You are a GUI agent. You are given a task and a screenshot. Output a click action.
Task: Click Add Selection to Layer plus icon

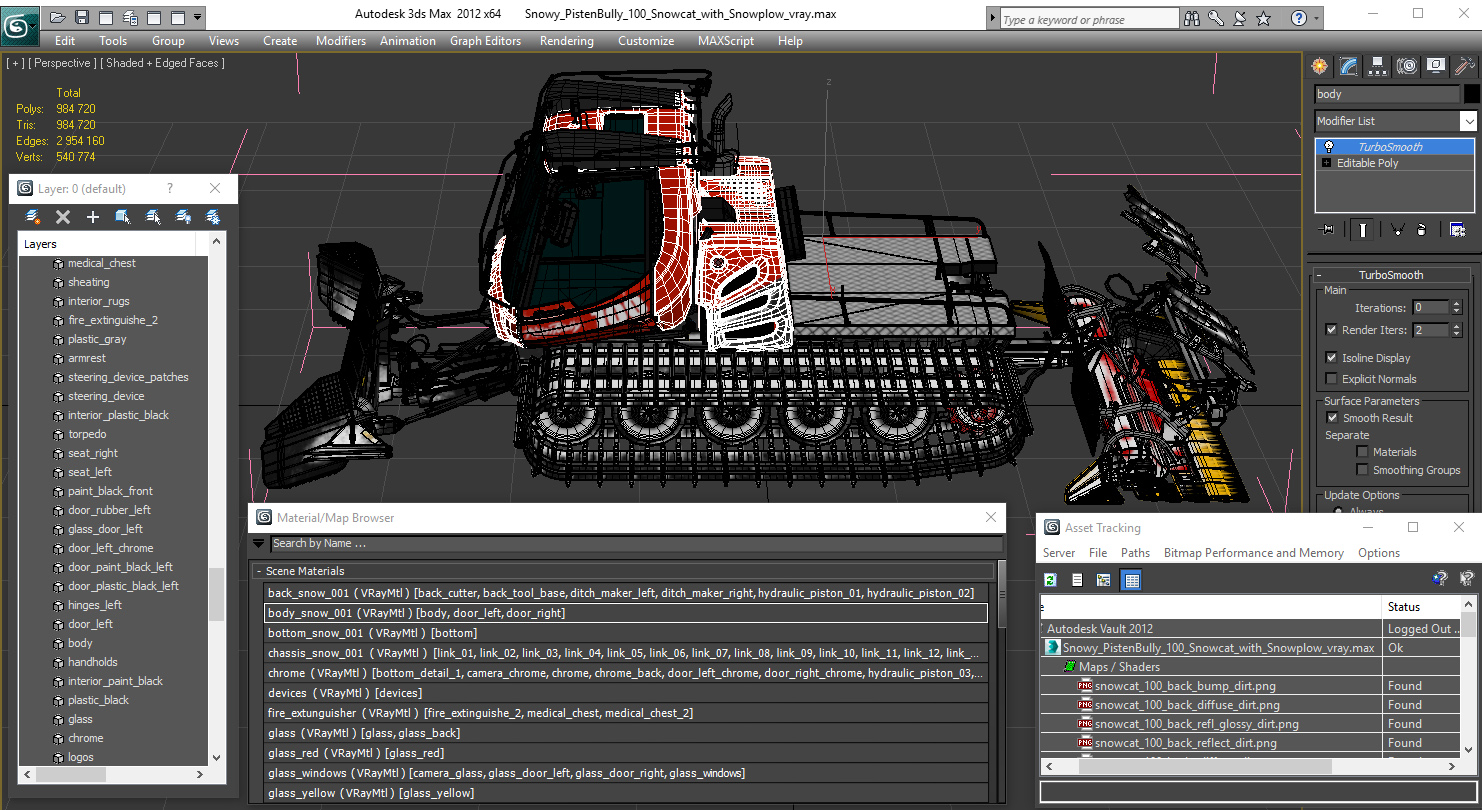(x=93, y=217)
